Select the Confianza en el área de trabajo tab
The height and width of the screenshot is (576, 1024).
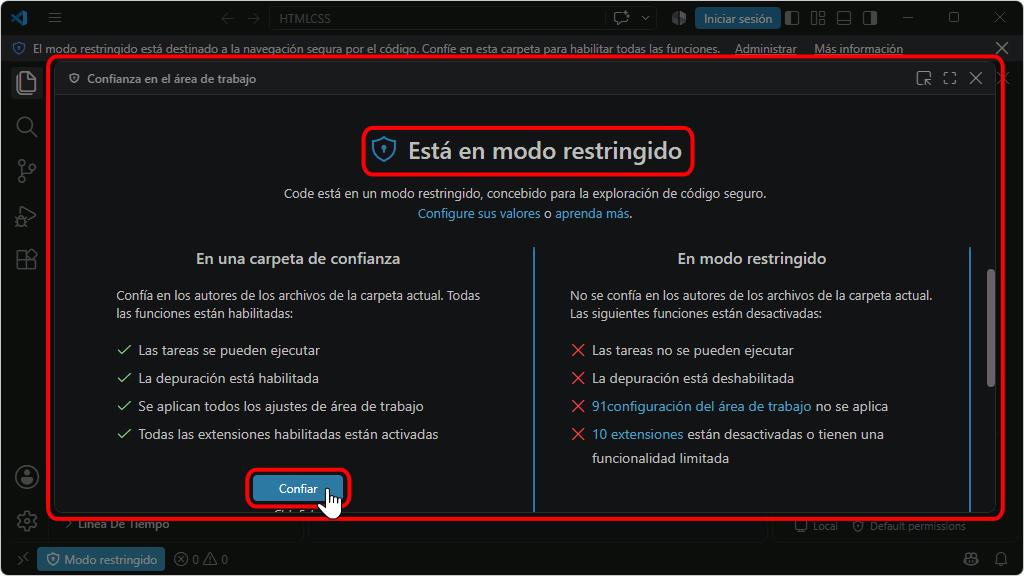pyautogui.click(x=163, y=79)
